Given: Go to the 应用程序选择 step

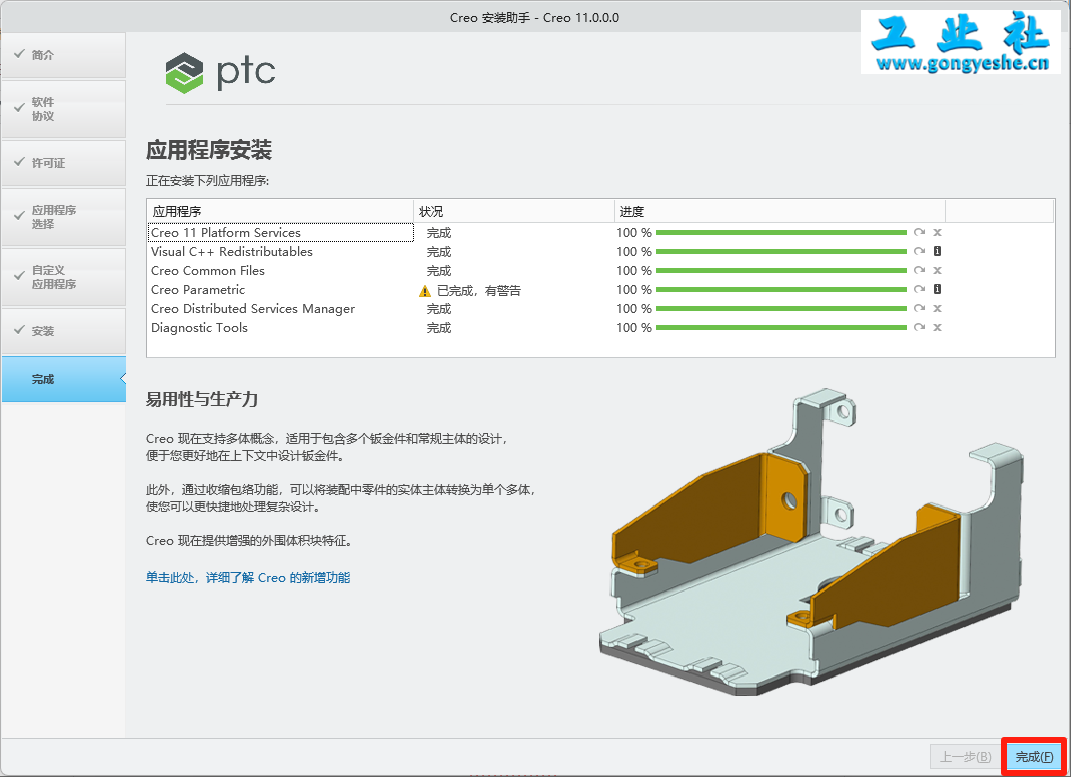Looking at the screenshot, I should click(x=64, y=217).
